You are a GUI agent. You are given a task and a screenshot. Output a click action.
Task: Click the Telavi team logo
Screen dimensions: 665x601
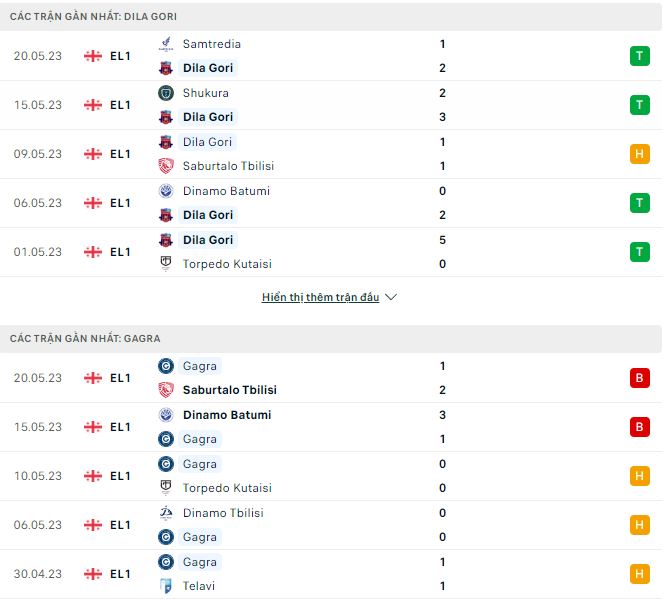pos(166,586)
